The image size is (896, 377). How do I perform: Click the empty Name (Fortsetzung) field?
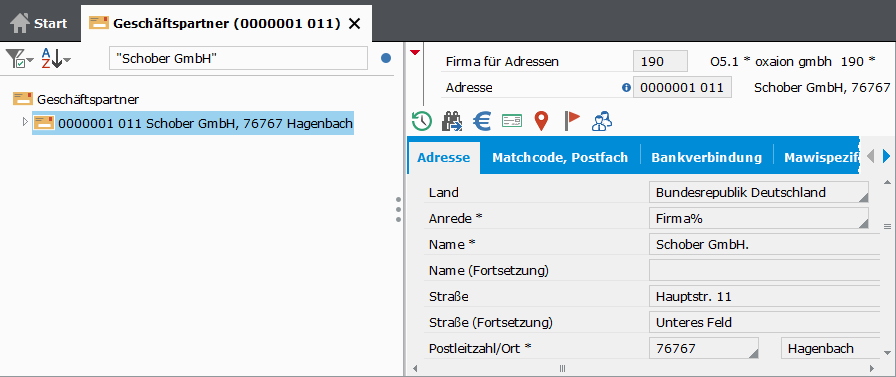[765, 270]
